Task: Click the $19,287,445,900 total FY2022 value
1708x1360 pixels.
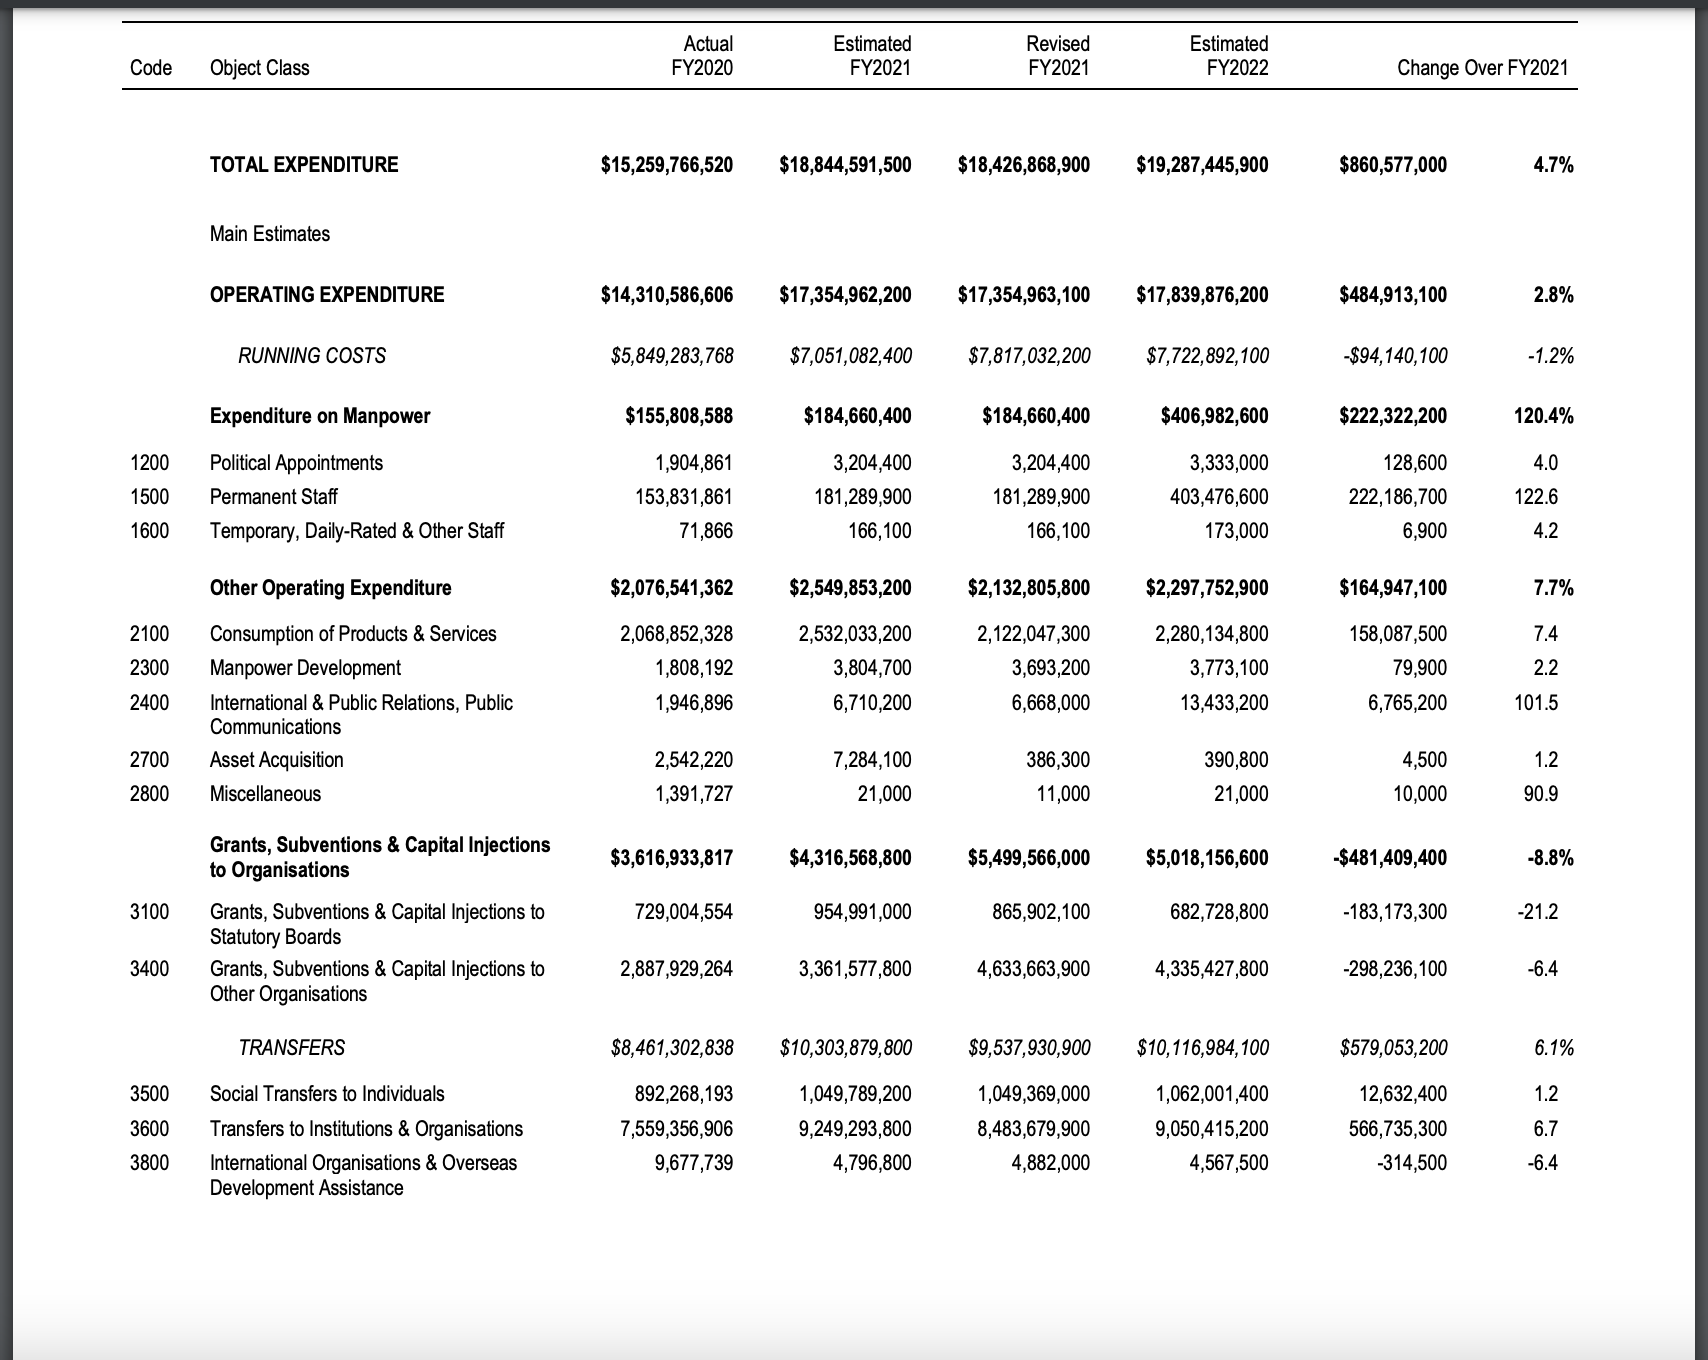Action: coord(1202,165)
